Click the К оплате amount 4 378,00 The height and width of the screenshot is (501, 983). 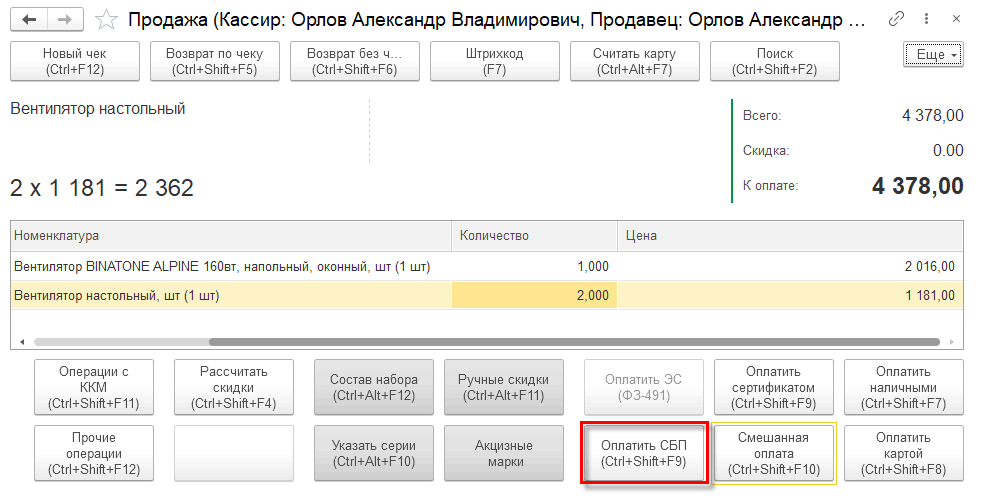pos(918,186)
